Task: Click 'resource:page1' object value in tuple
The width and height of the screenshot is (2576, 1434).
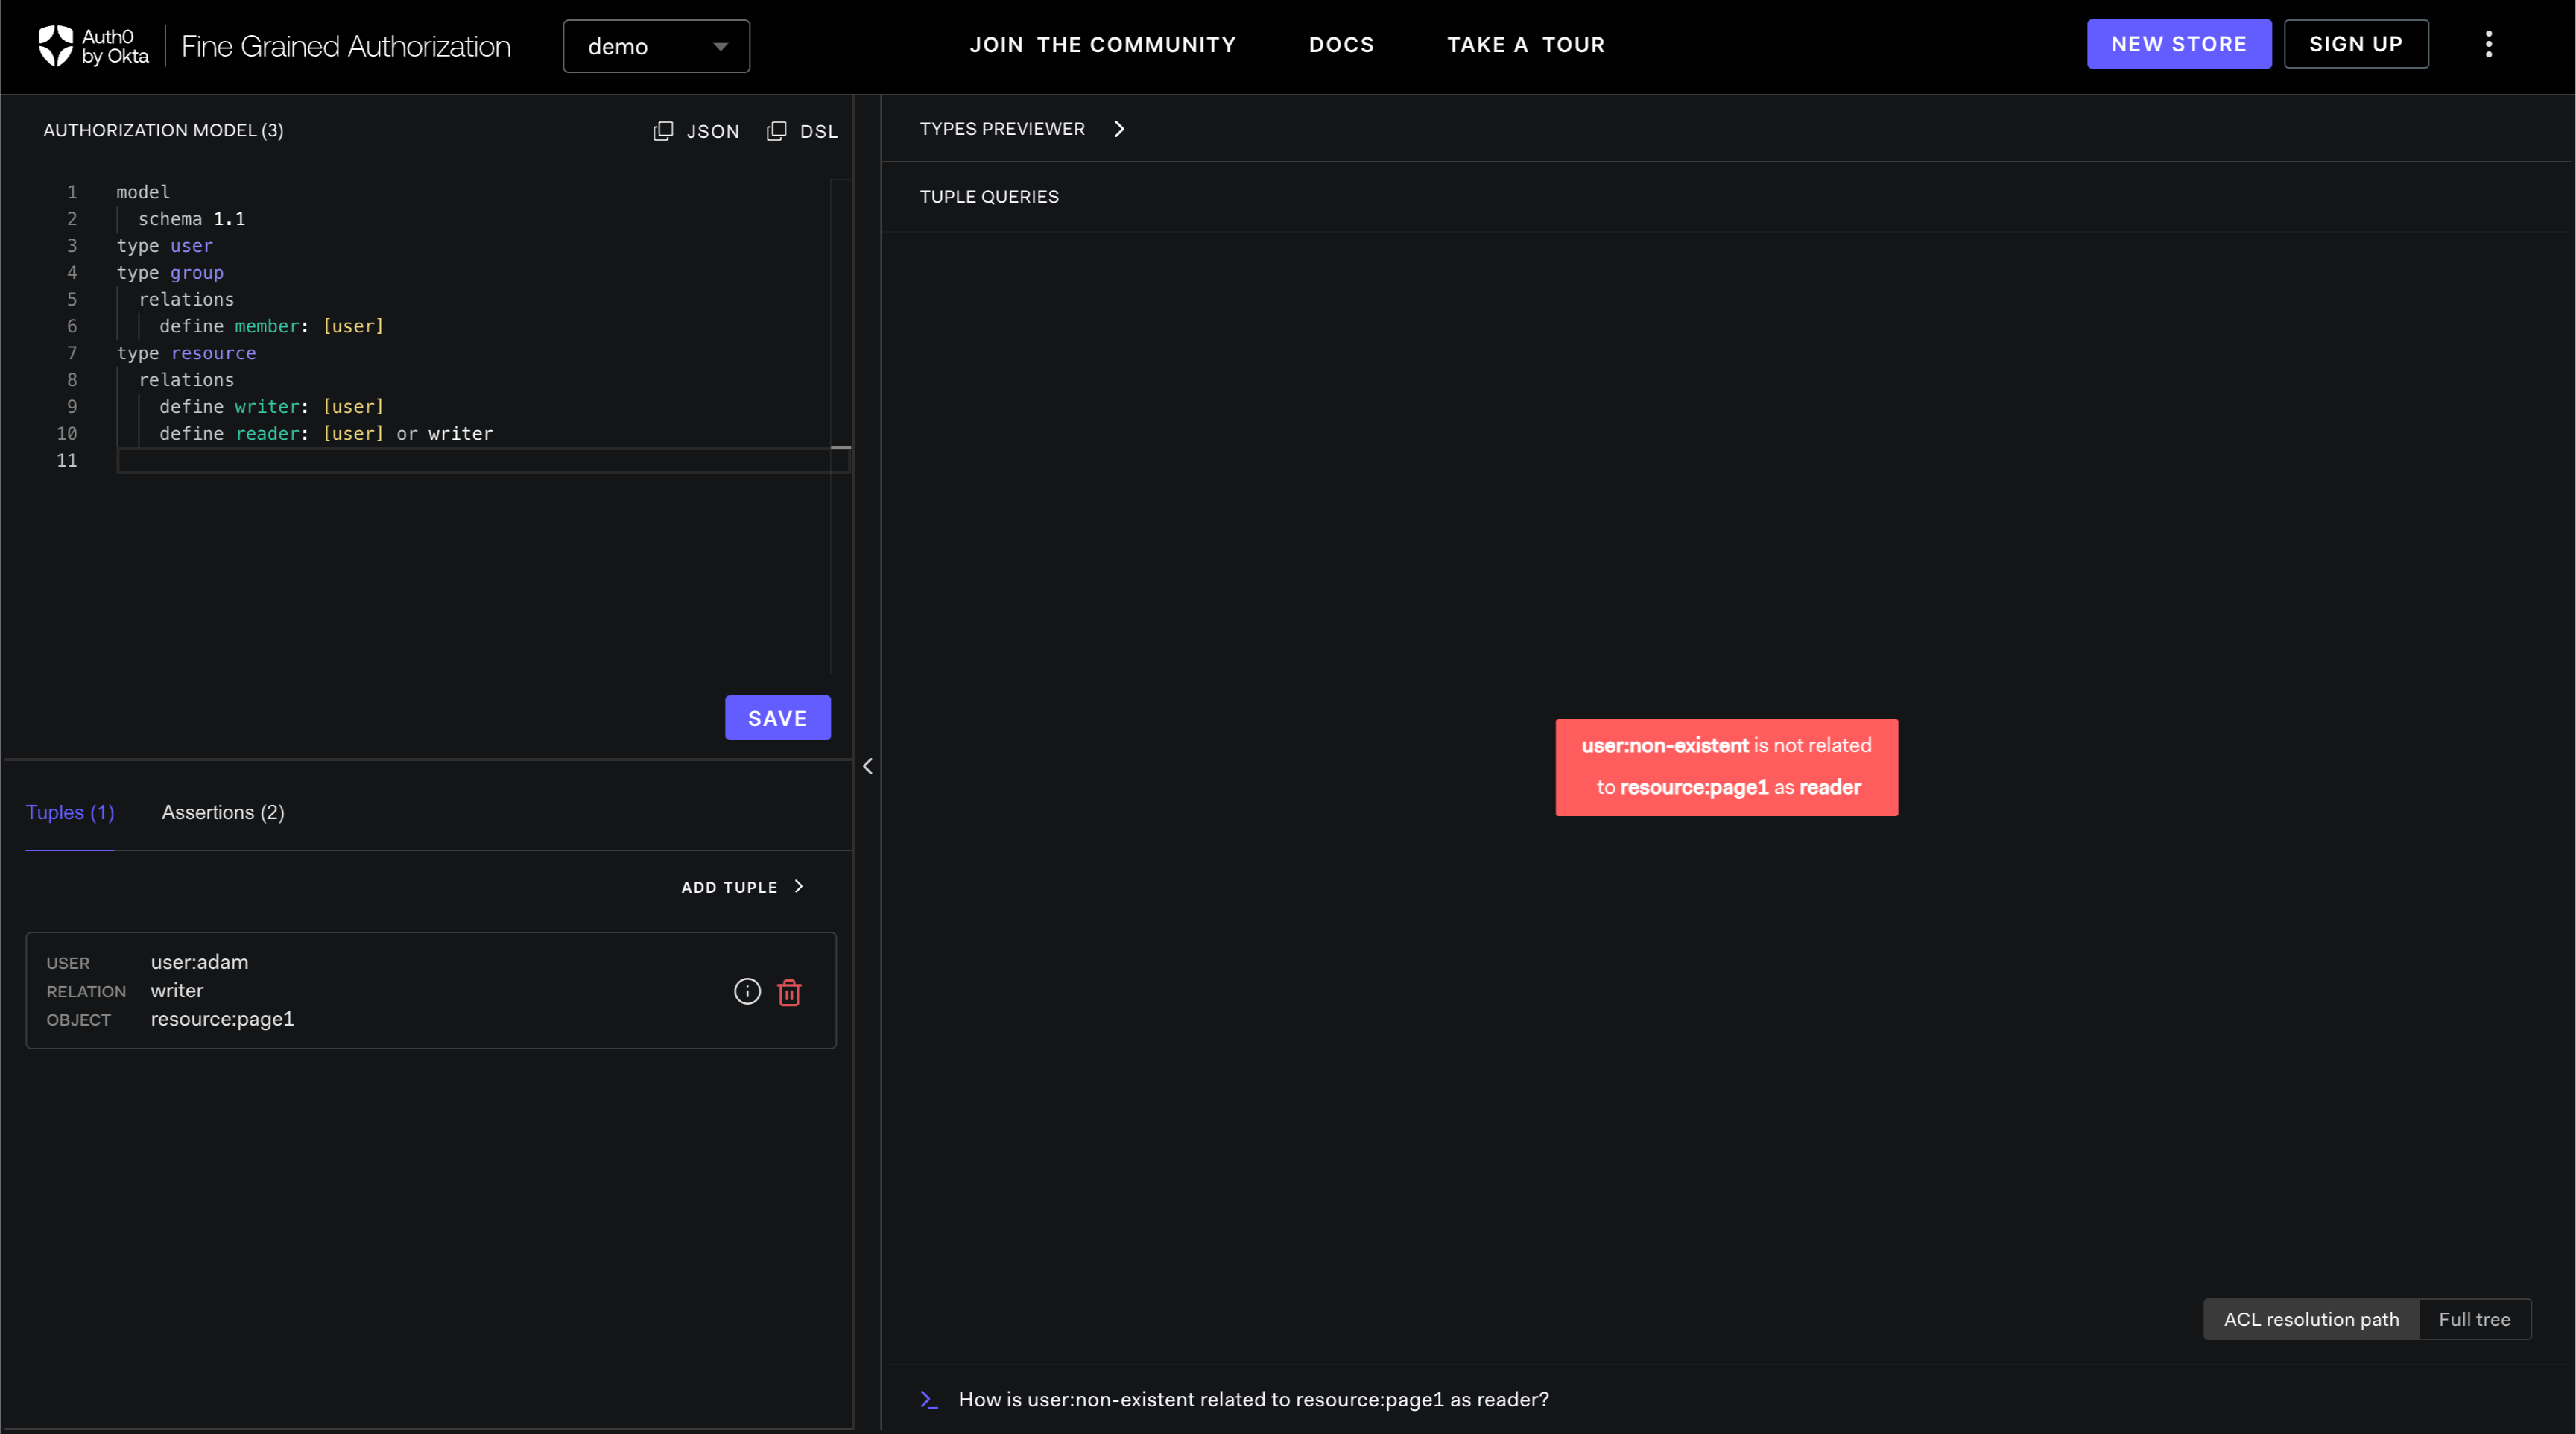Action: click(222, 1019)
